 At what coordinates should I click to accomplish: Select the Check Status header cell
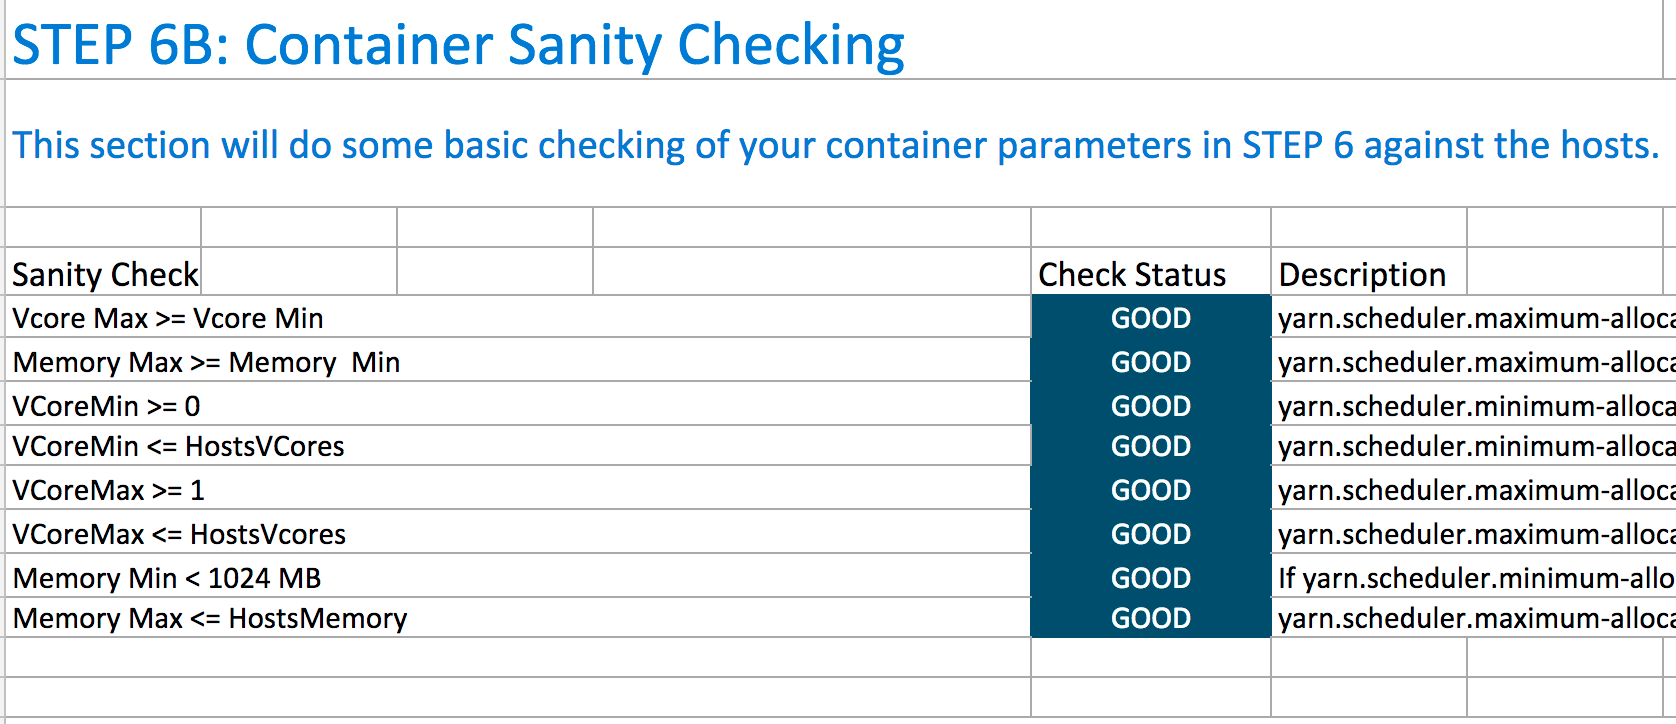1150,273
